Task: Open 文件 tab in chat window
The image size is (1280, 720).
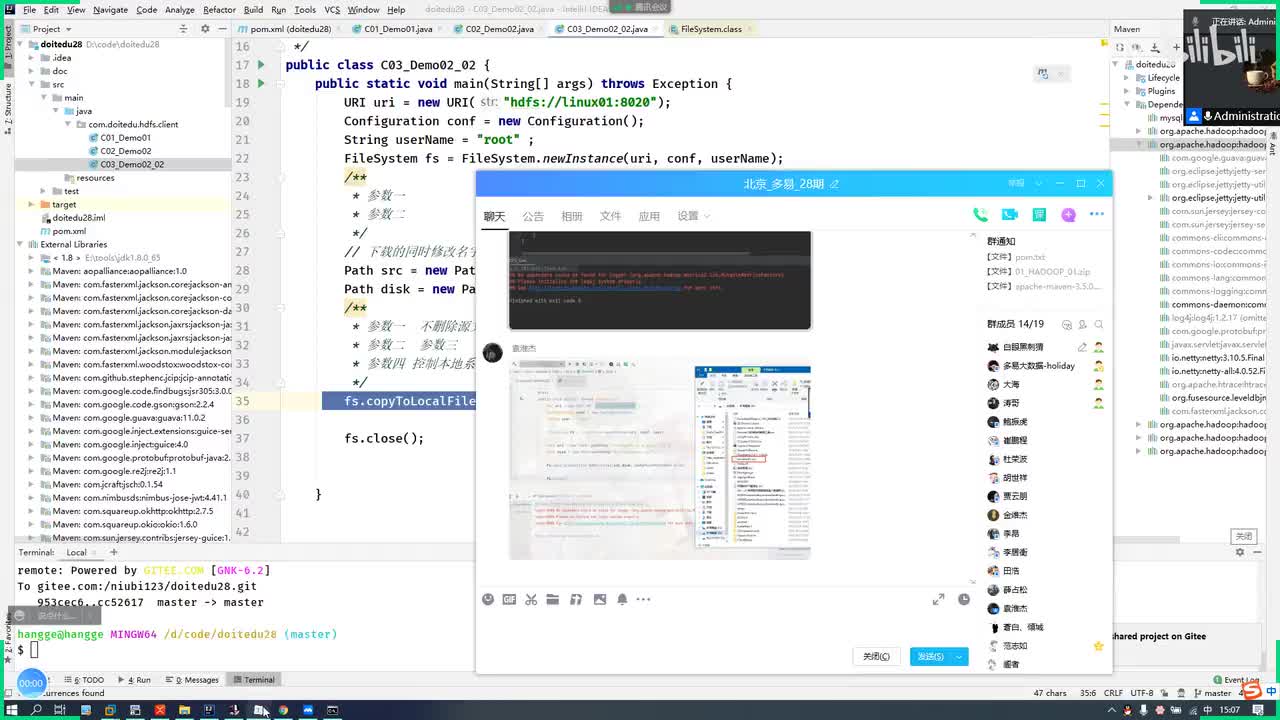Action: 610,216
